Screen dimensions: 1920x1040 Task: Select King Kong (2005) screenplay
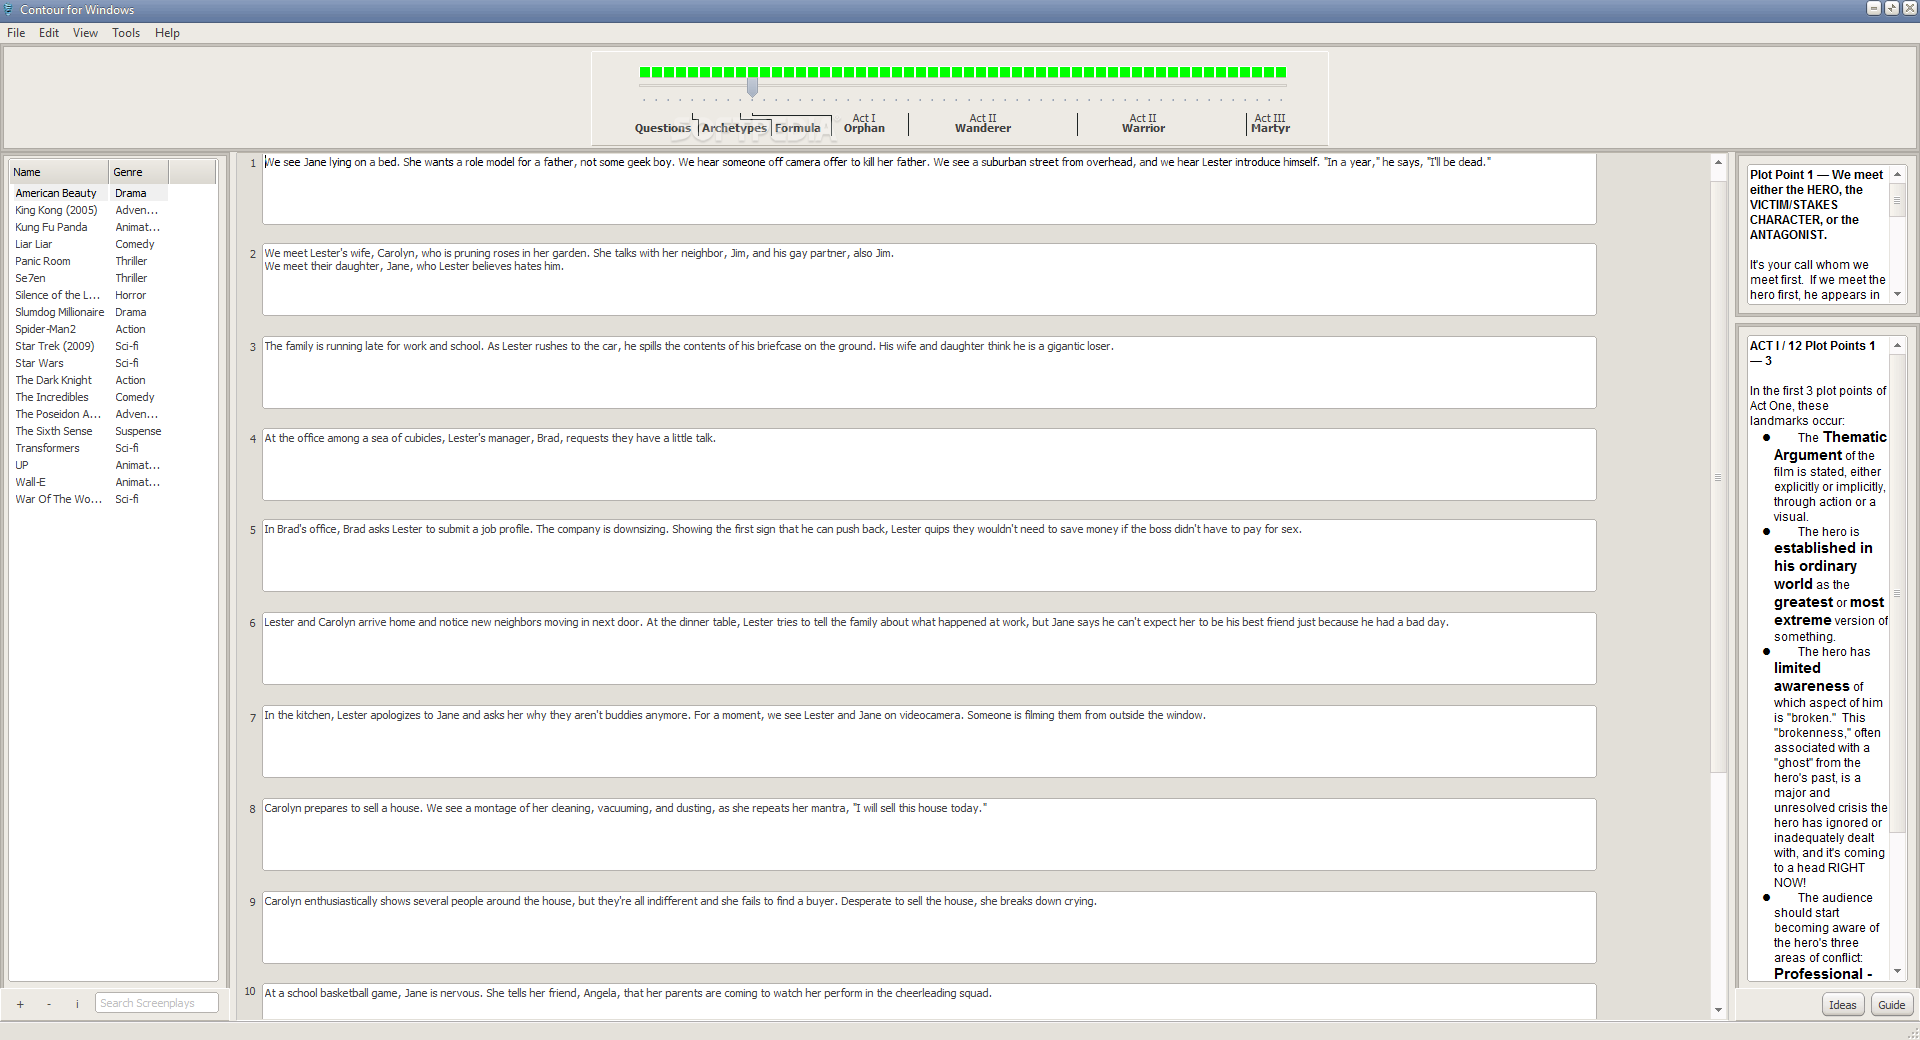click(89, 210)
